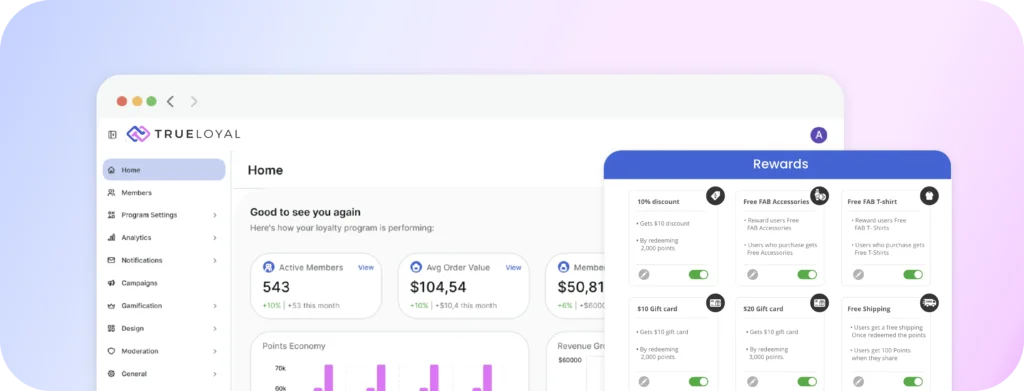Click the Free FAB T-shirt shirt icon

pyautogui.click(x=929, y=195)
